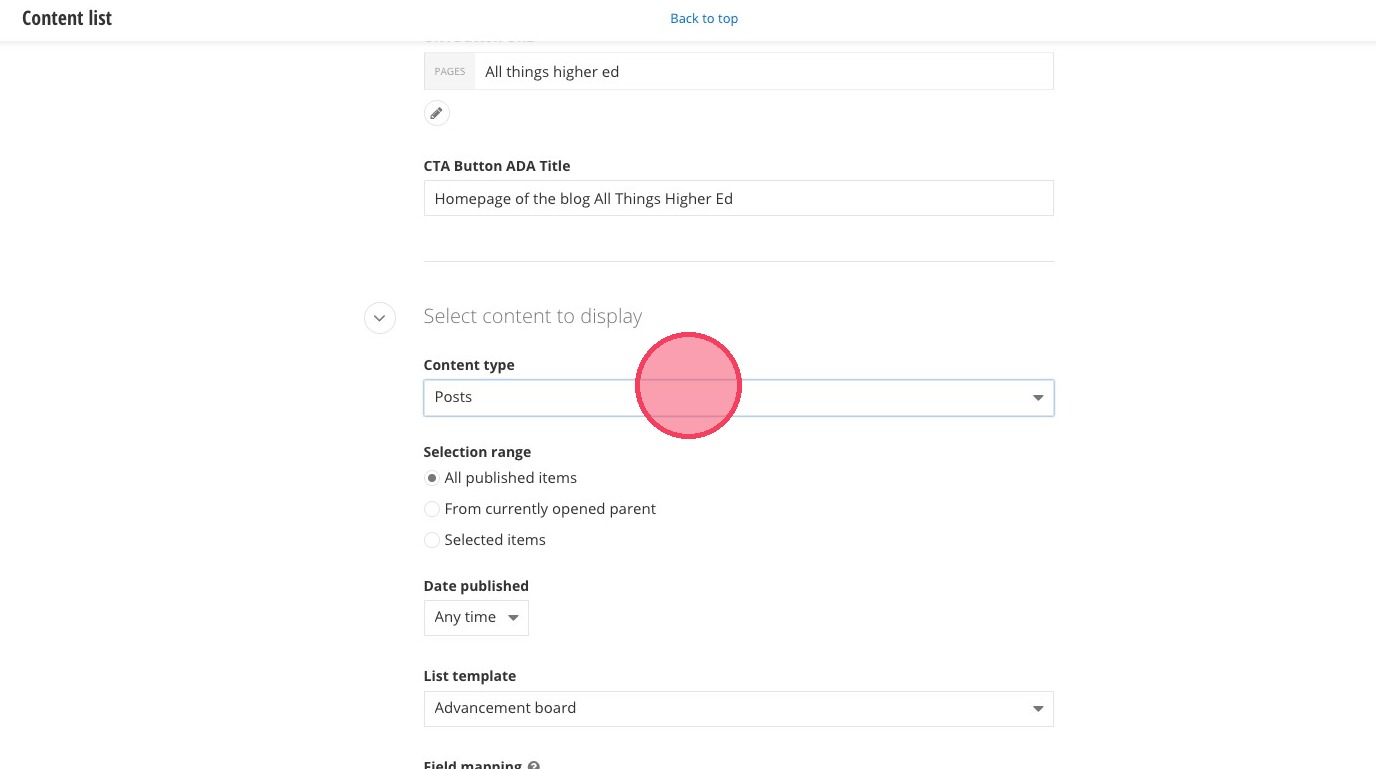This screenshot has height=769, width=1376.
Task: Click the Back to top link
Action: (x=704, y=18)
